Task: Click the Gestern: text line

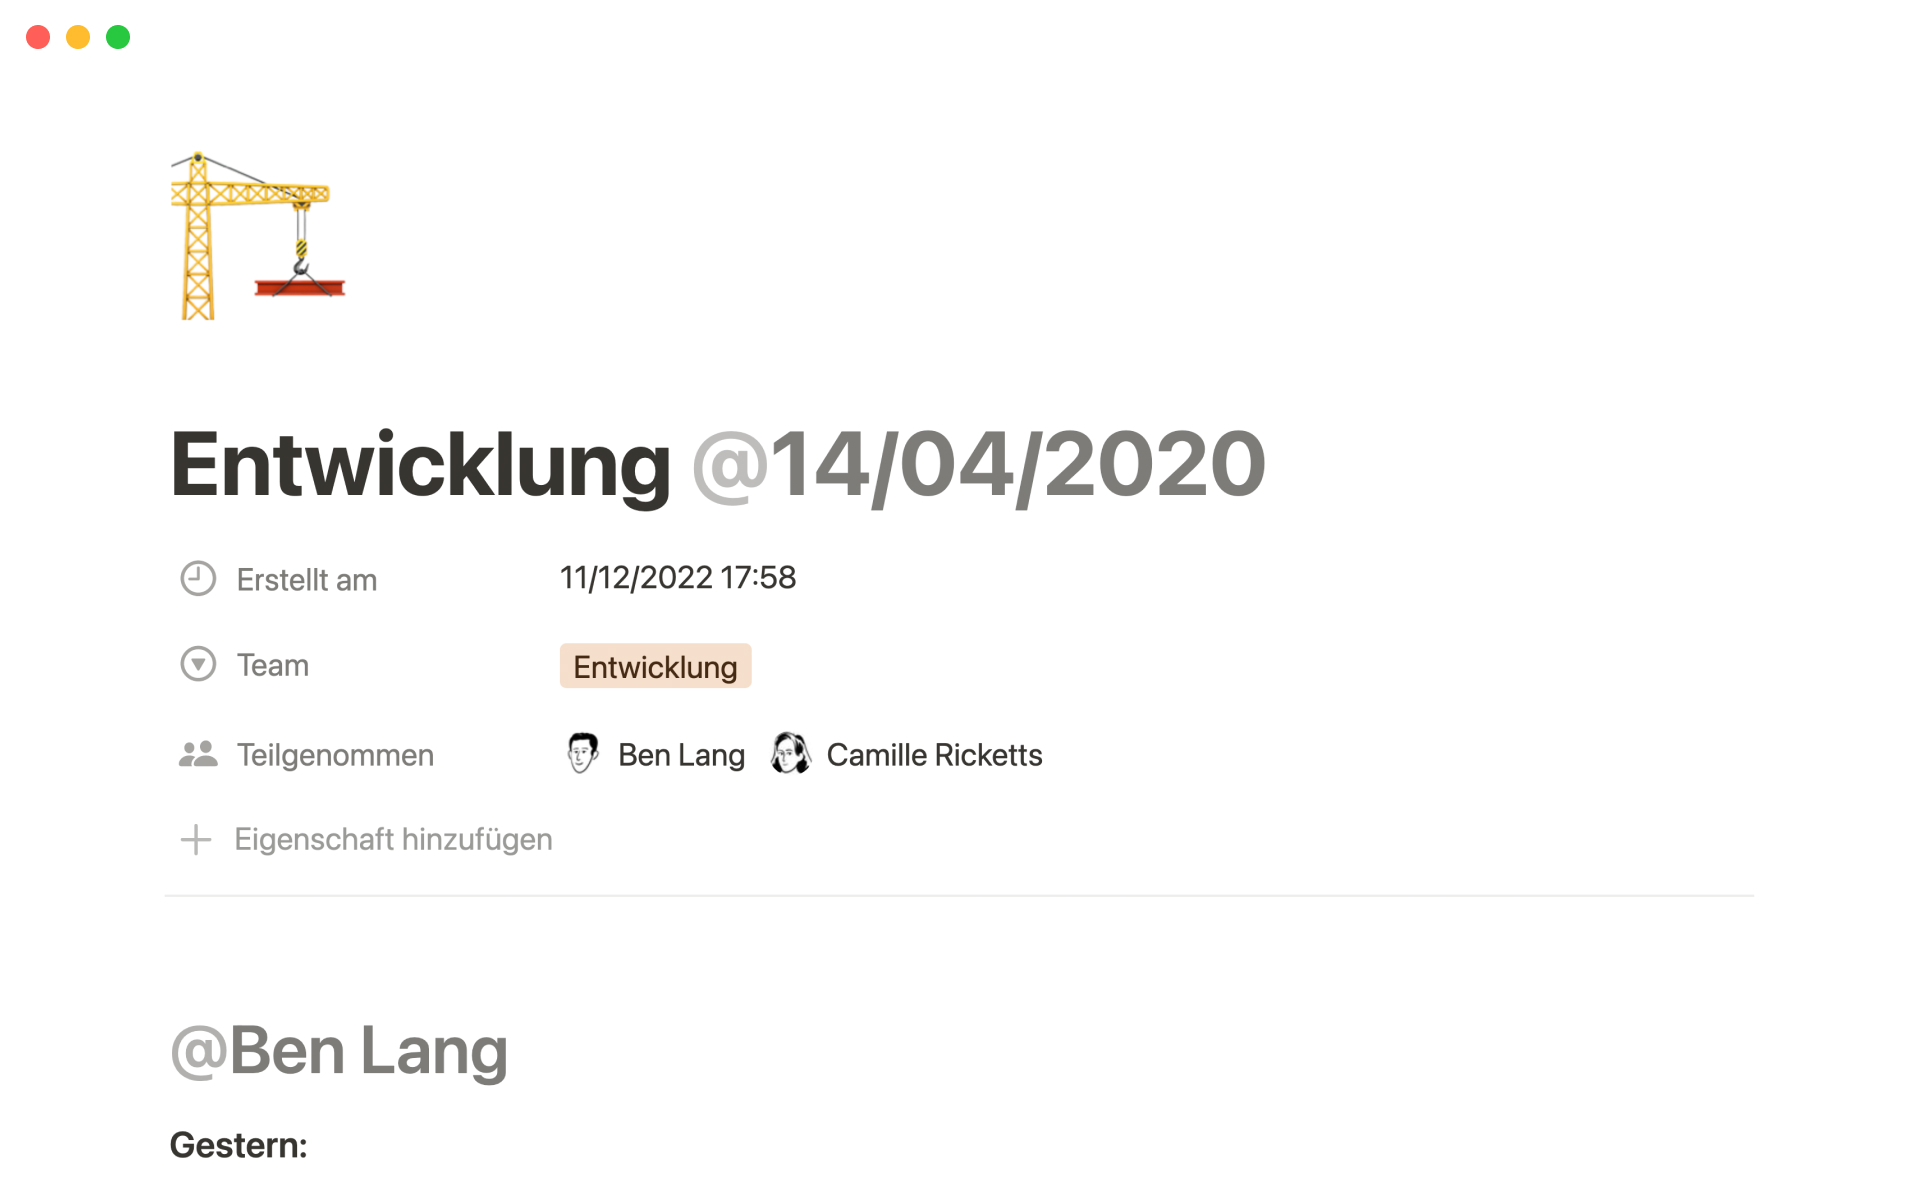Action: (239, 1146)
